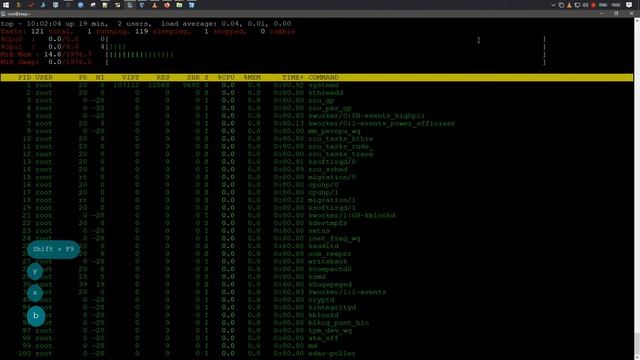Viewport: 640px width, 360px height.
Task: Click the TIME+ column header
Action: click(293, 77)
